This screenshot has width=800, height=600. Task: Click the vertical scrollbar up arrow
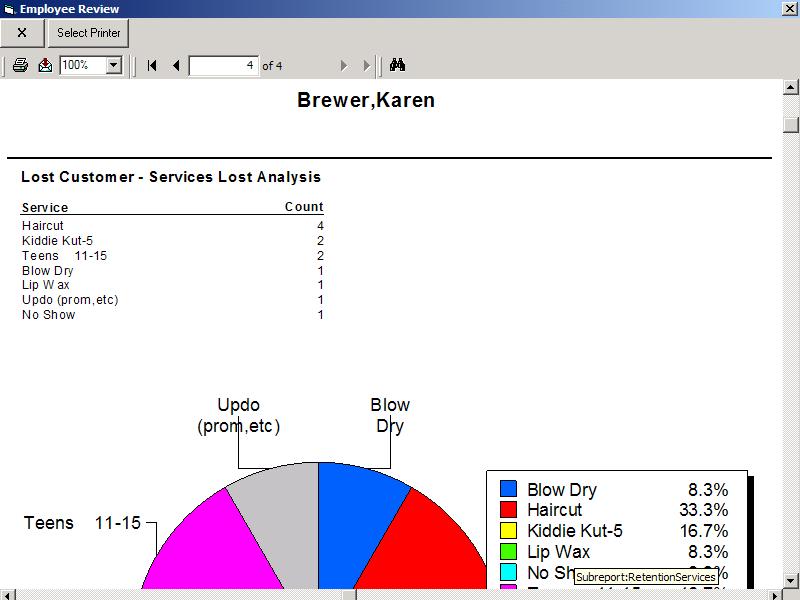click(791, 87)
